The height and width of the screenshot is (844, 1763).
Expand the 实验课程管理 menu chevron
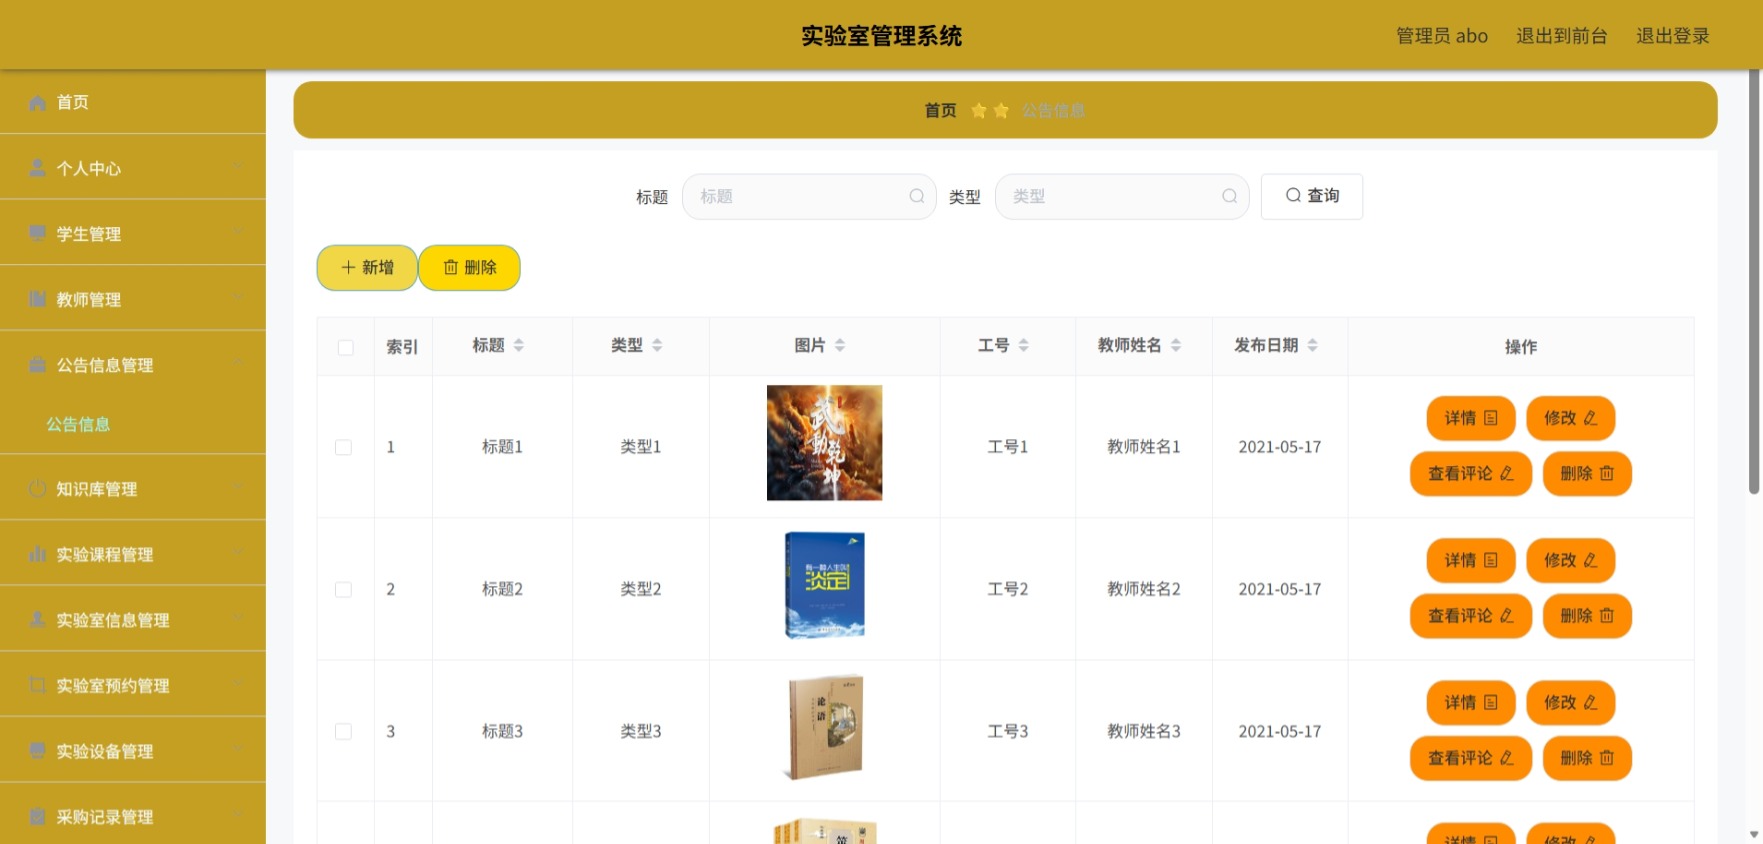(237, 553)
